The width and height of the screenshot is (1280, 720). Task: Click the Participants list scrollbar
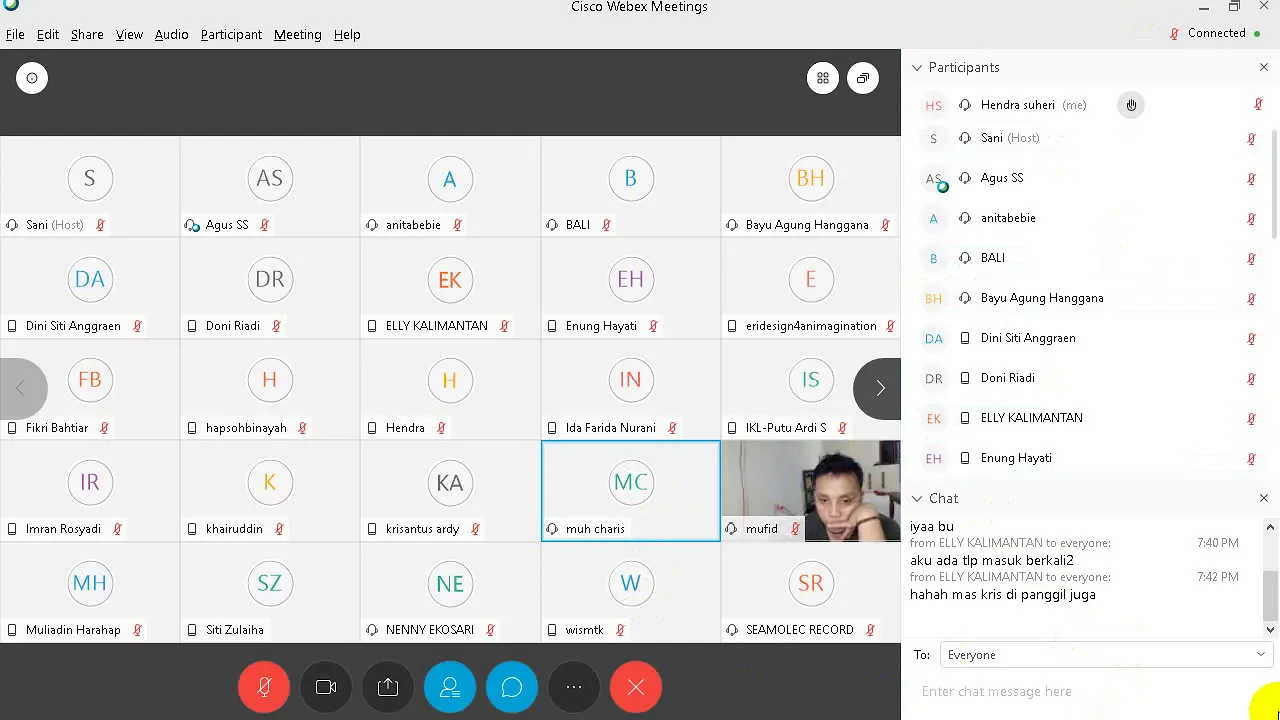point(1274,185)
